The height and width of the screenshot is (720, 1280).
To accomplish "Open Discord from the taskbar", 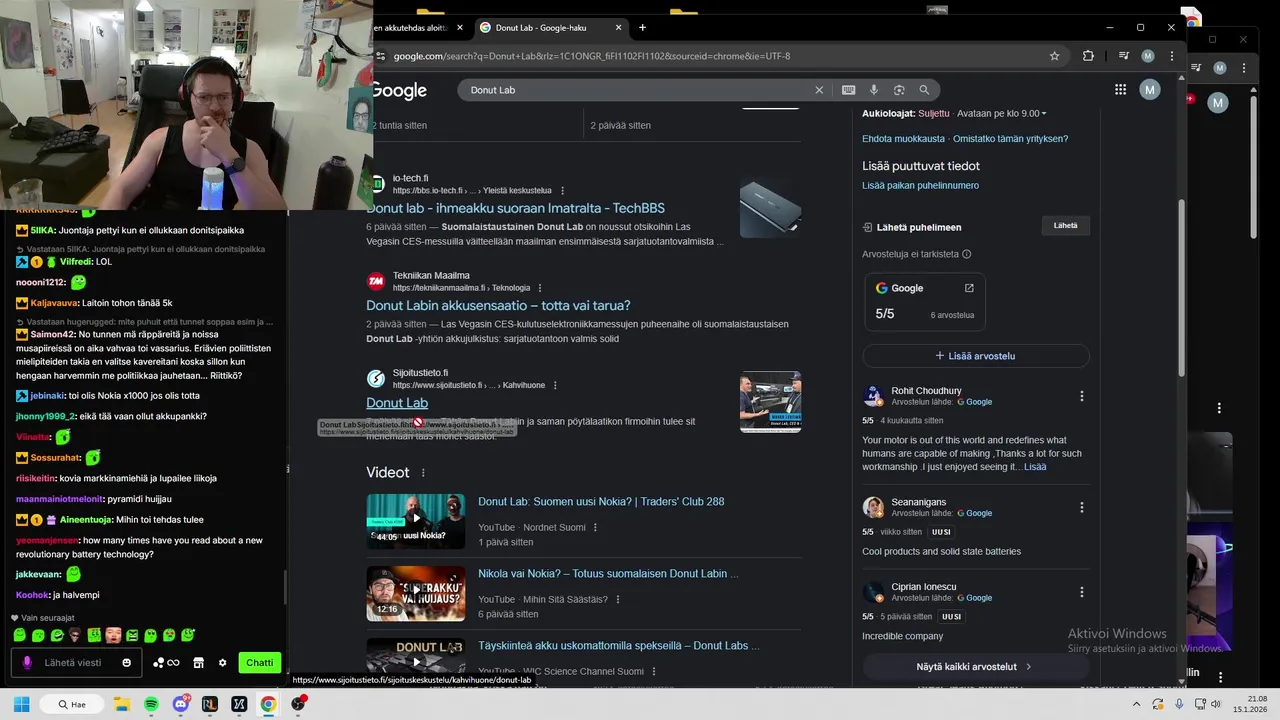I will 181,704.
